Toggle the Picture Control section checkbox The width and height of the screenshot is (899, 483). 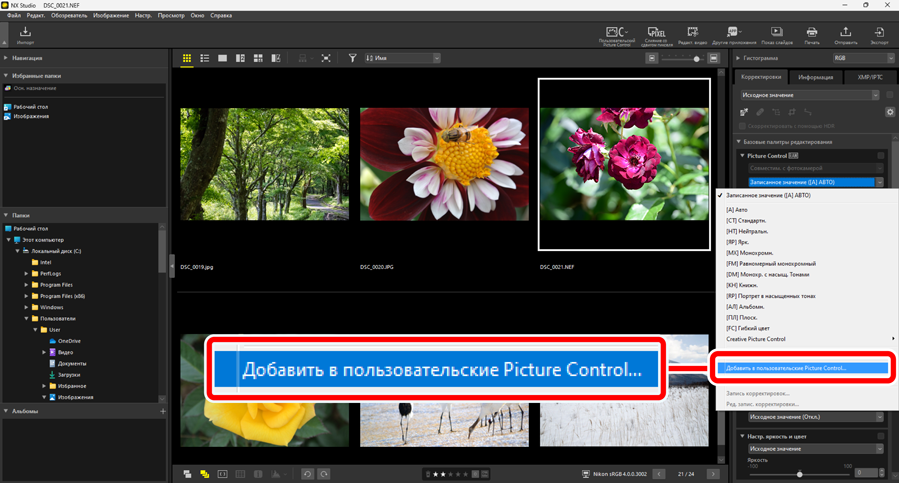pos(880,156)
